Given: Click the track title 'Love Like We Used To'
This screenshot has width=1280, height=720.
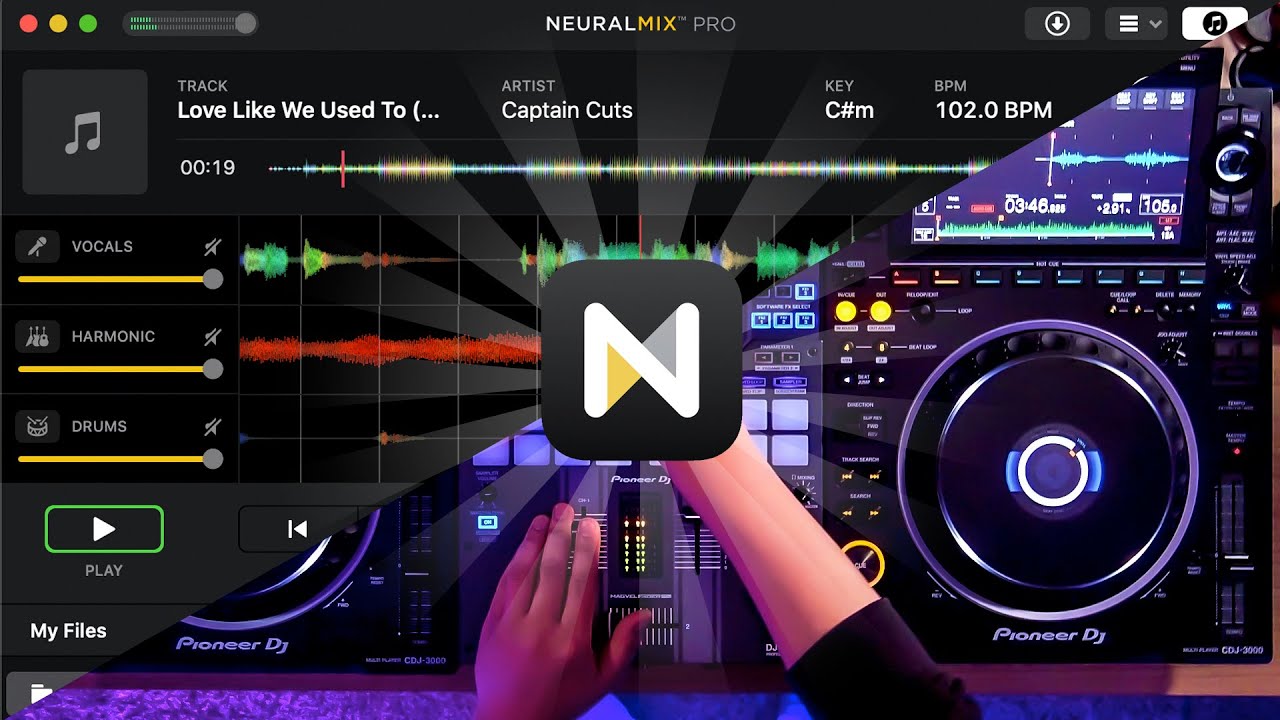Looking at the screenshot, I should pos(308,111).
